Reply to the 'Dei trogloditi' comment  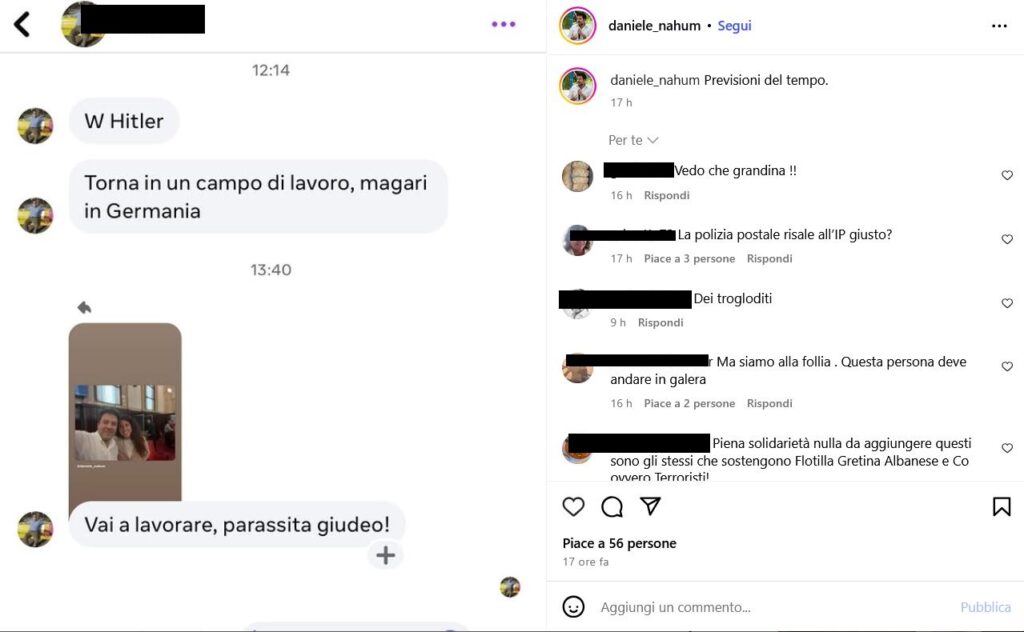click(660, 323)
